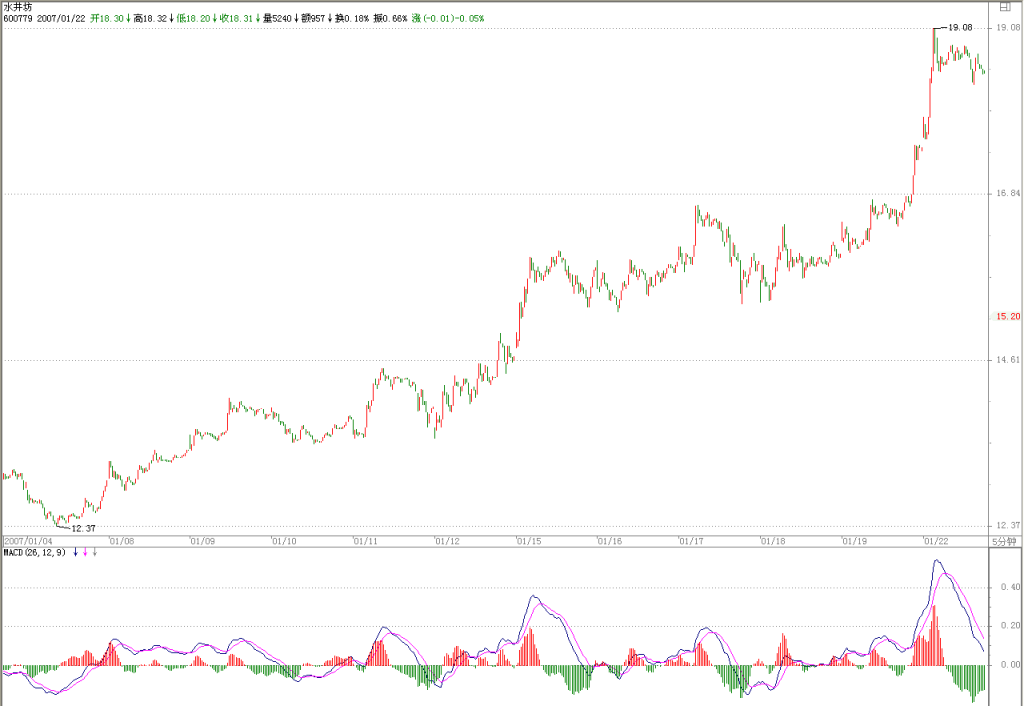Image resolution: width=1024 pixels, height=706 pixels.
Task: Click the magenta arrow beside MACD label
Action: click(x=85, y=553)
